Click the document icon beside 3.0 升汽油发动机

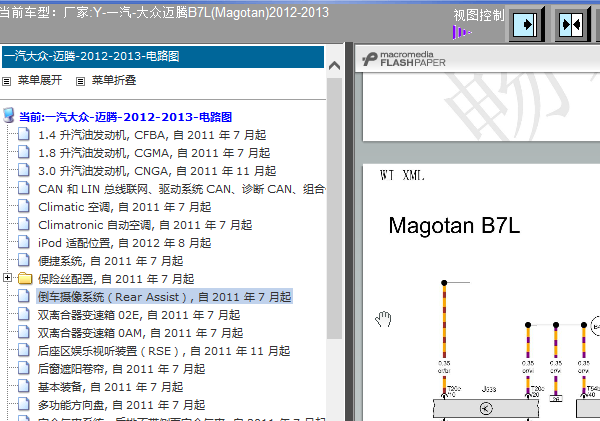[x=24, y=170]
